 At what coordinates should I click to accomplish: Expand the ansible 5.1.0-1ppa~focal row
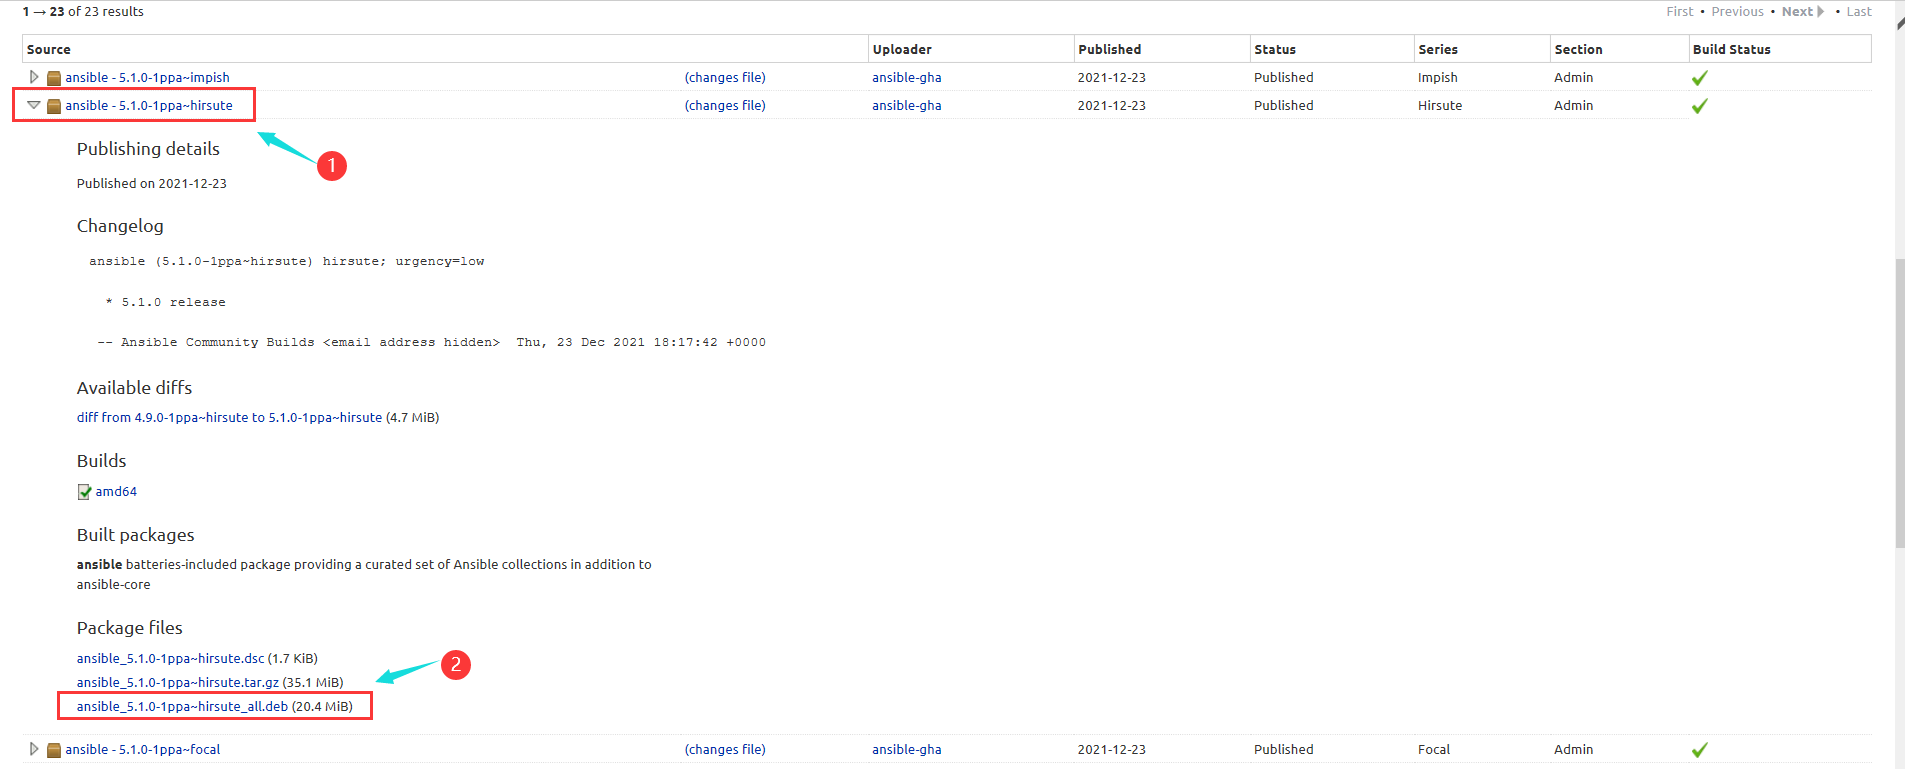pyautogui.click(x=34, y=749)
